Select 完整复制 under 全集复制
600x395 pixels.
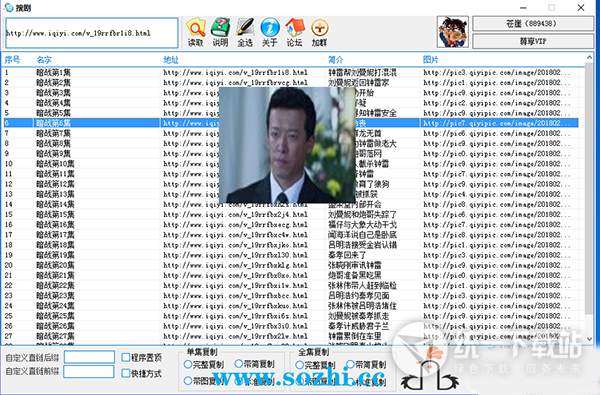pos(300,365)
